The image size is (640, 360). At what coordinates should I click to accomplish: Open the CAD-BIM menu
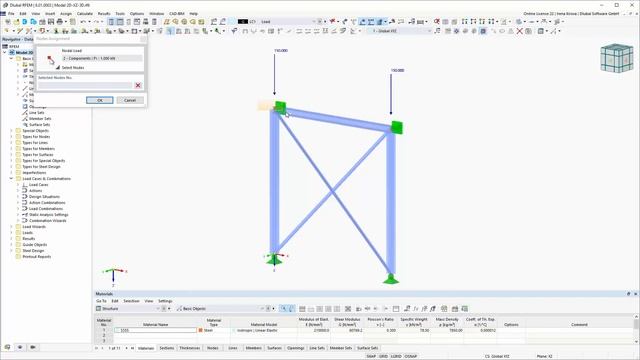click(177, 13)
